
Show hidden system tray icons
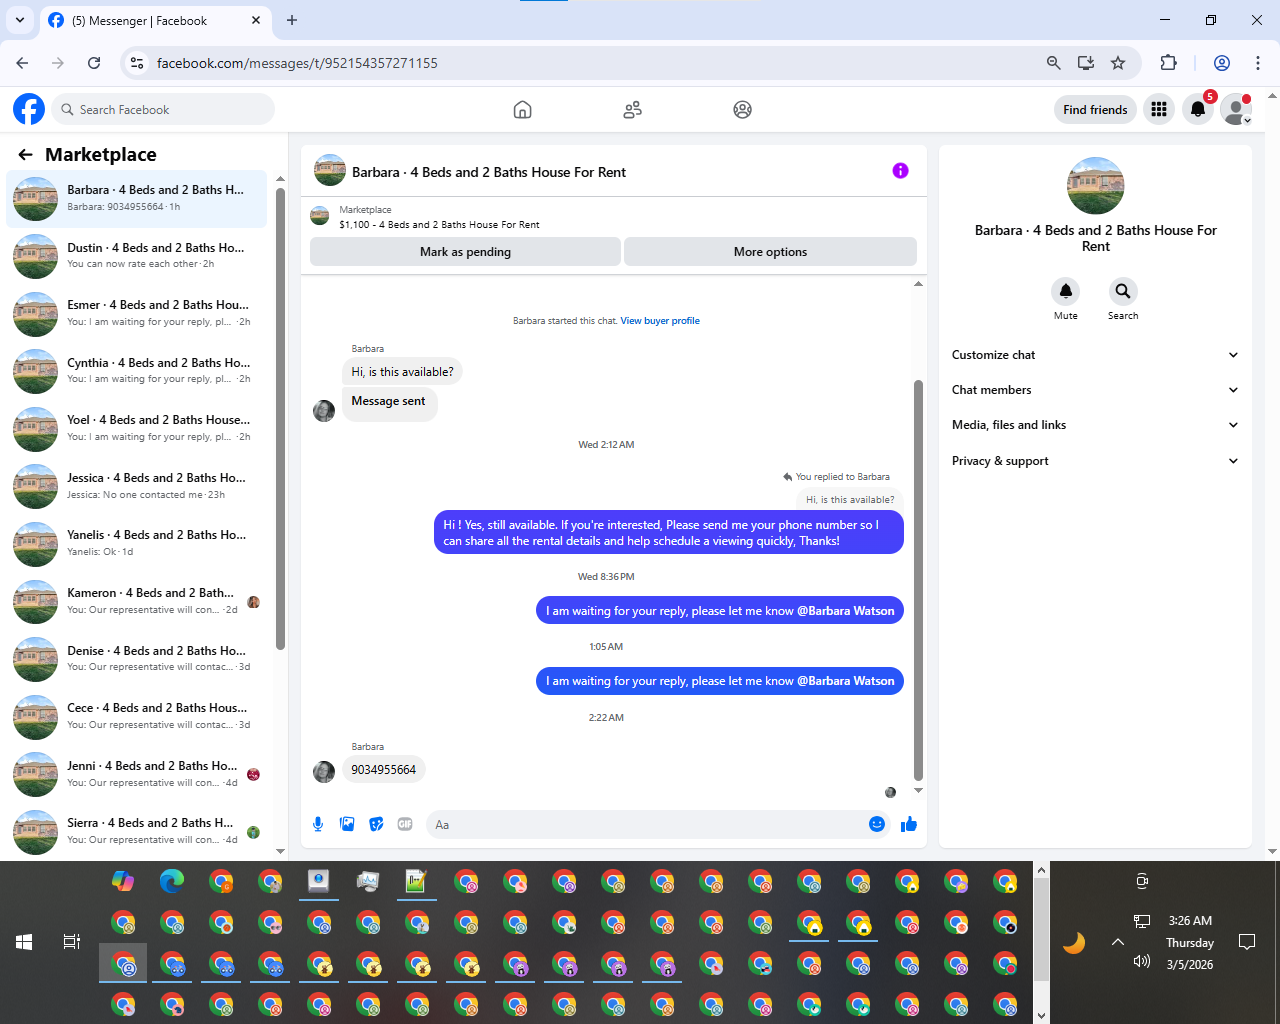(1118, 942)
